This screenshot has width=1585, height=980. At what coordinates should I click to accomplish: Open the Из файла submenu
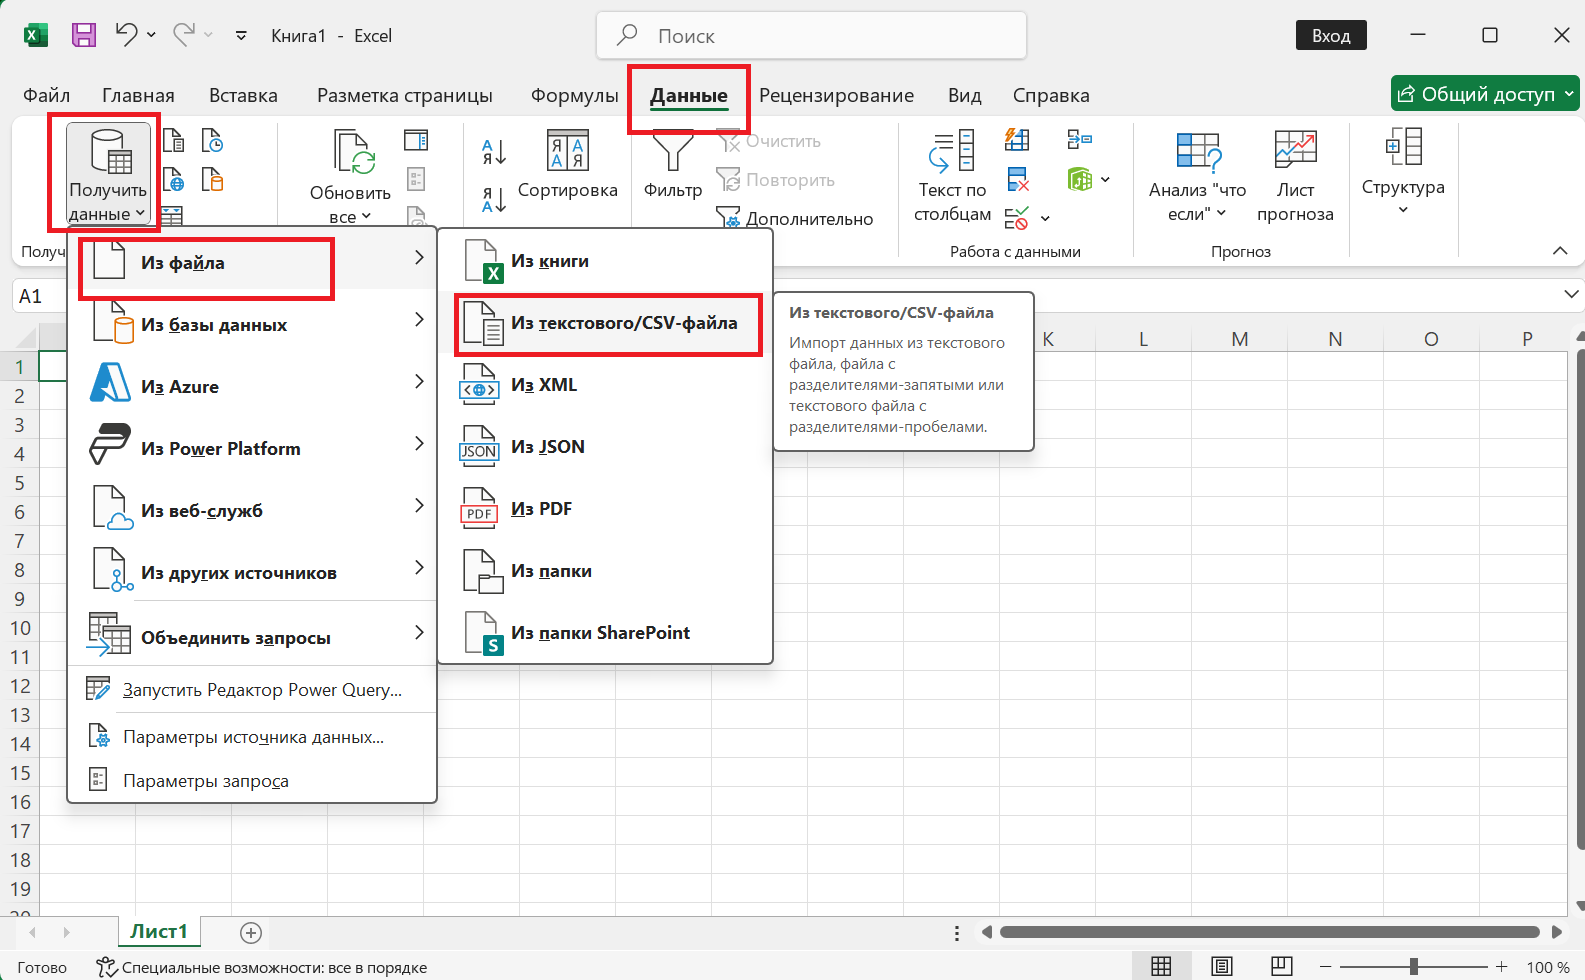click(x=253, y=263)
